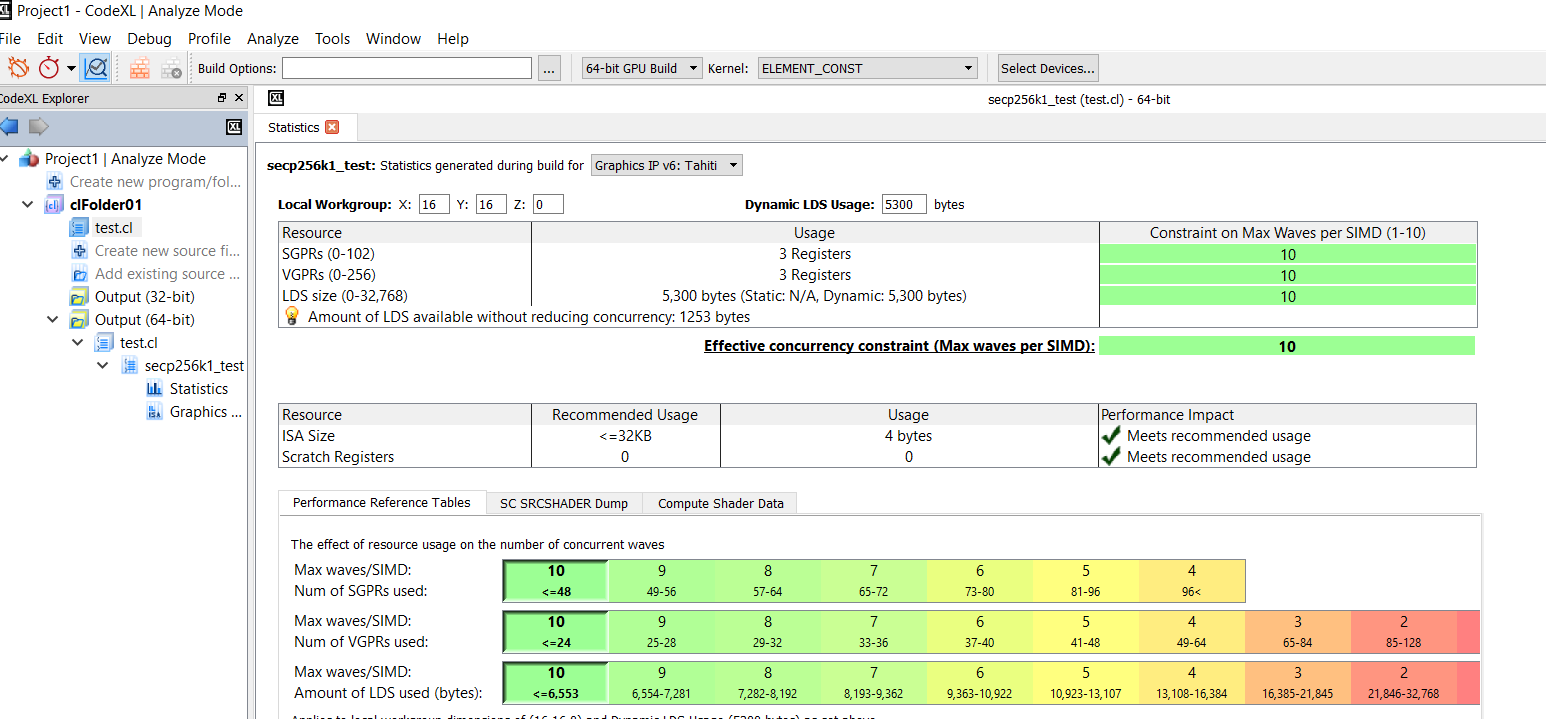Viewport: 1546px width, 719px height.
Task: Select the Graphics ISA node in explorer tree
Action: pos(205,412)
